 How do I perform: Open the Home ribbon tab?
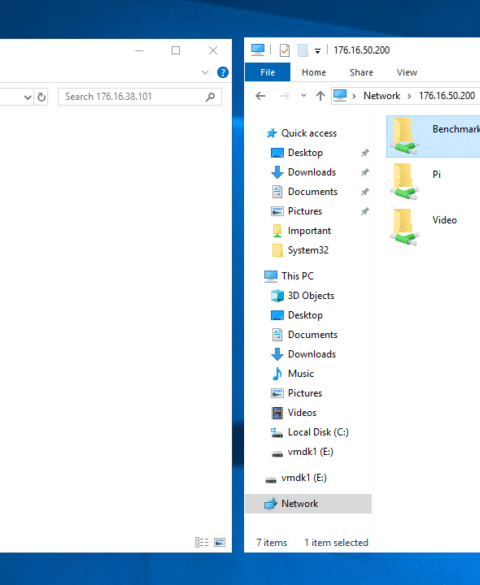click(x=314, y=72)
